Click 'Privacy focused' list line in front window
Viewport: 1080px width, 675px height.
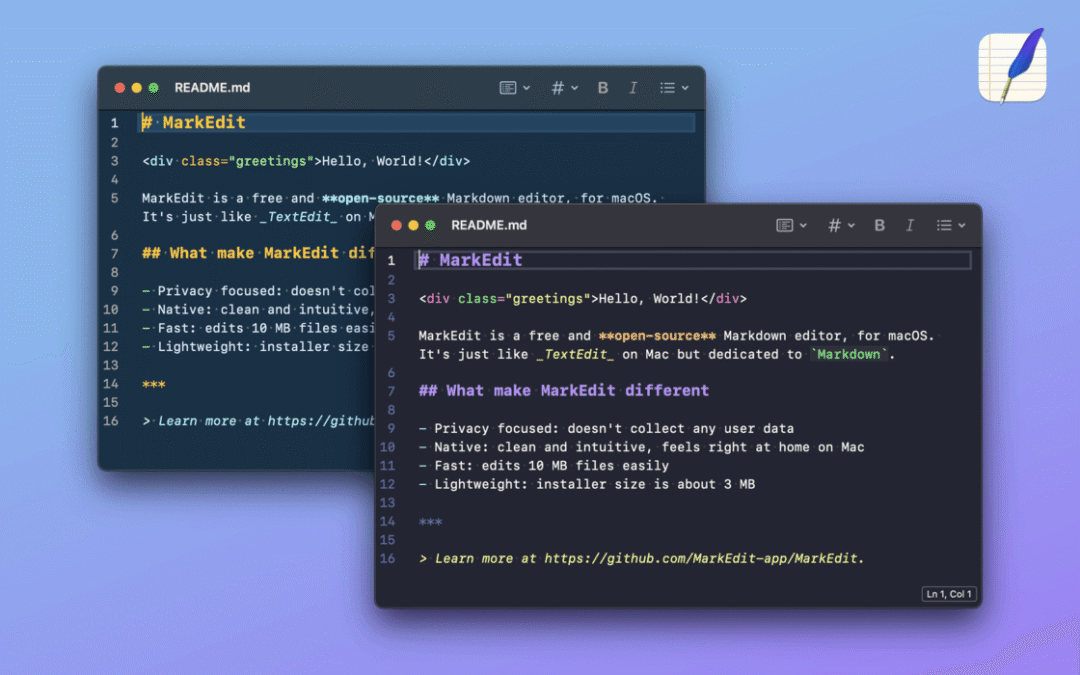(606, 428)
